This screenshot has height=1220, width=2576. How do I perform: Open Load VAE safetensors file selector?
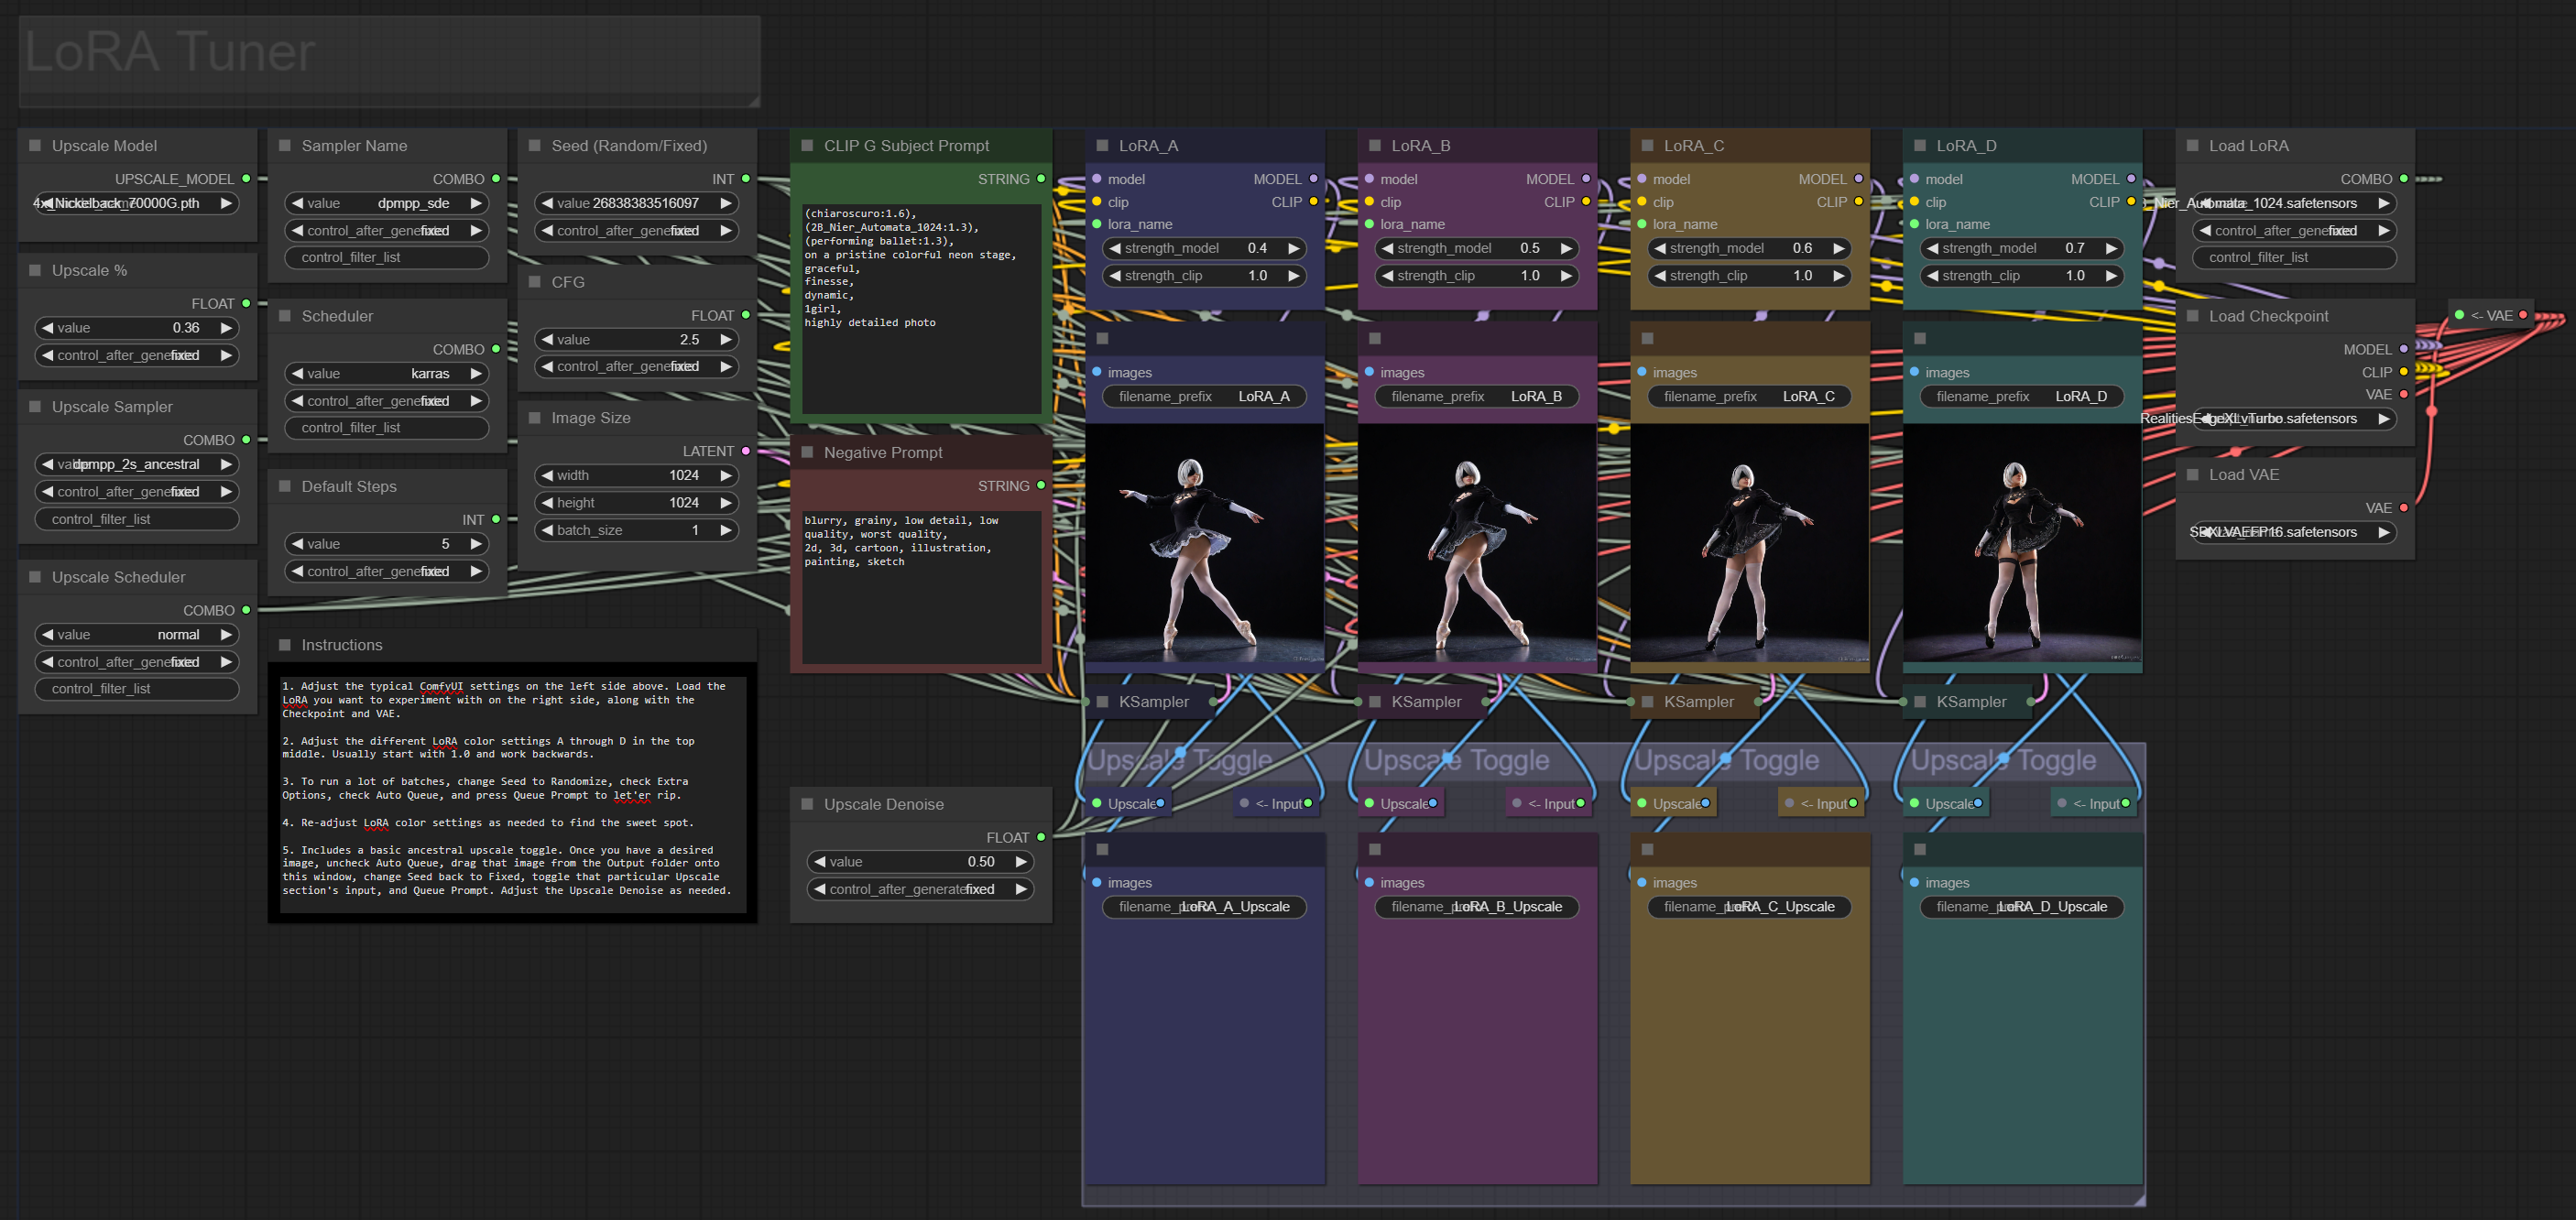pyautogui.click(x=2294, y=532)
